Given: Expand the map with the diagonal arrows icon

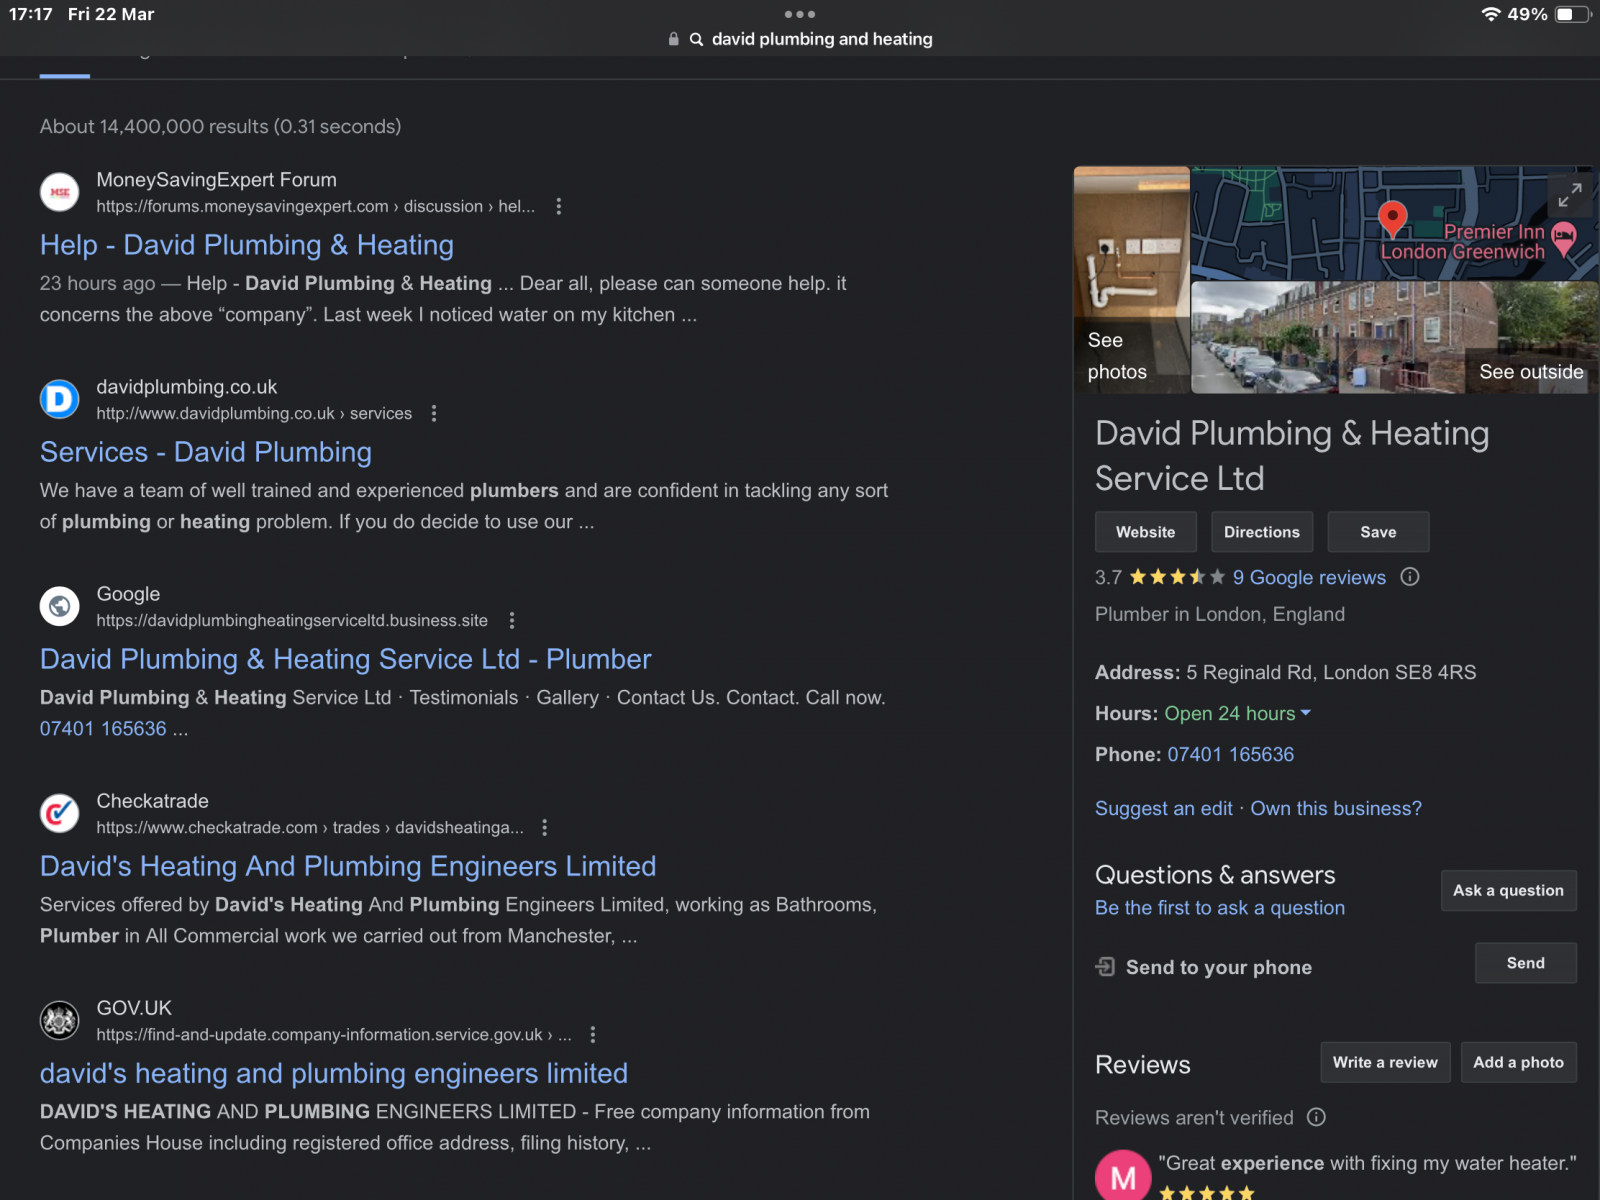Looking at the screenshot, I should click(x=1569, y=195).
